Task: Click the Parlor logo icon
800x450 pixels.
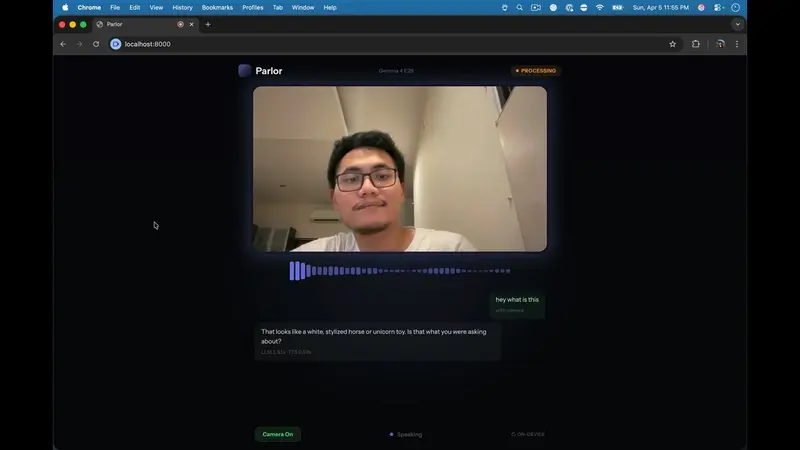Action: pyautogui.click(x=244, y=70)
